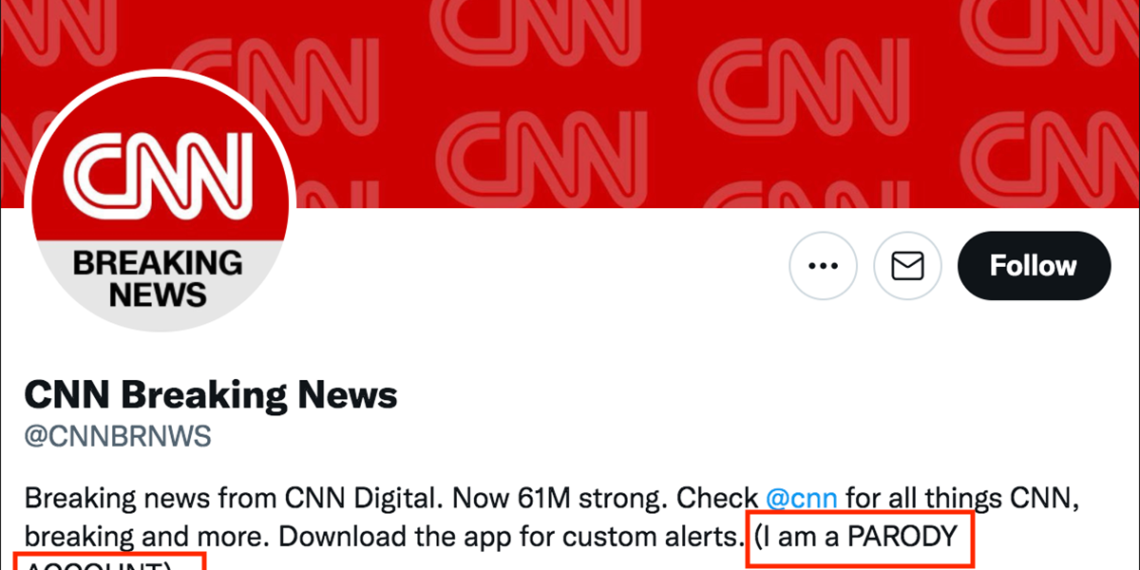This screenshot has width=1140, height=570.
Task: Click the @CNNBRNWS handle text
Action: click(x=118, y=437)
